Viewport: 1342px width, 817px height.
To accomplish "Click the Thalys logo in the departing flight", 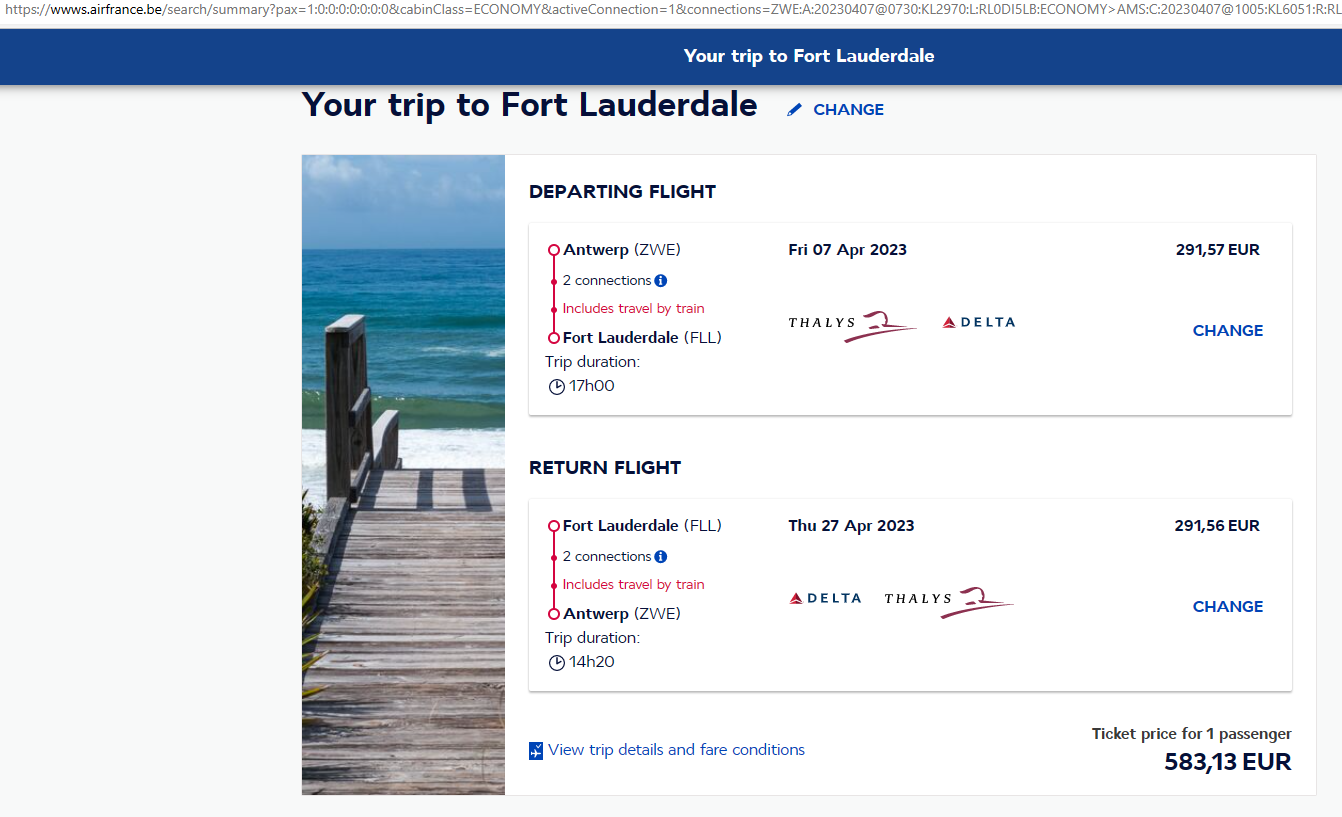I will [x=852, y=323].
